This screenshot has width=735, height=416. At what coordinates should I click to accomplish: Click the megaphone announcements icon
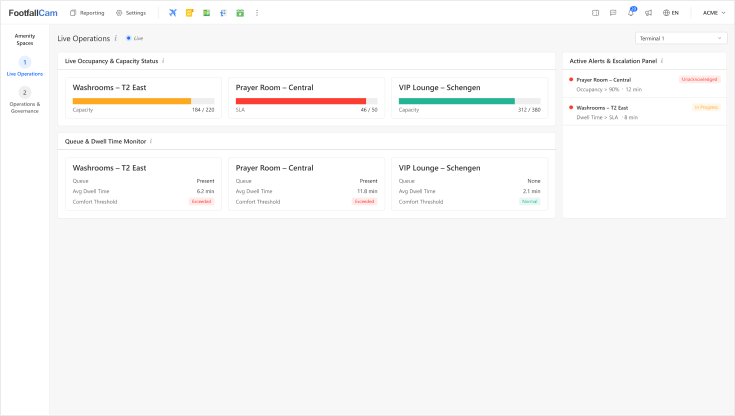649,13
